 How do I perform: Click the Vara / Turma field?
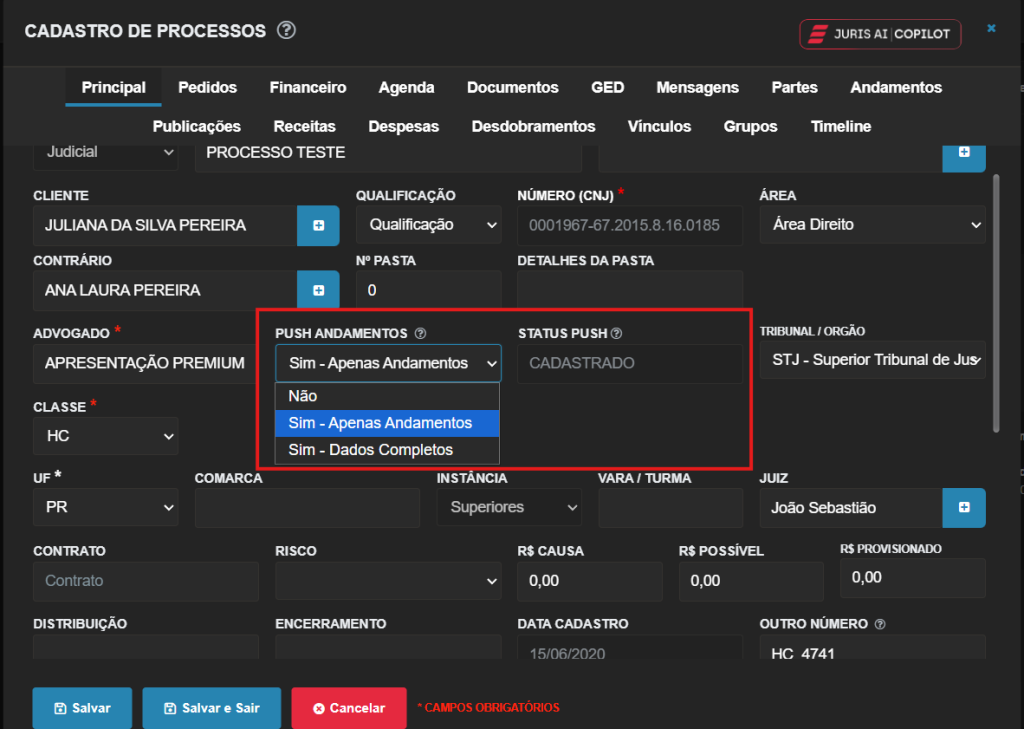[x=670, y=508]
